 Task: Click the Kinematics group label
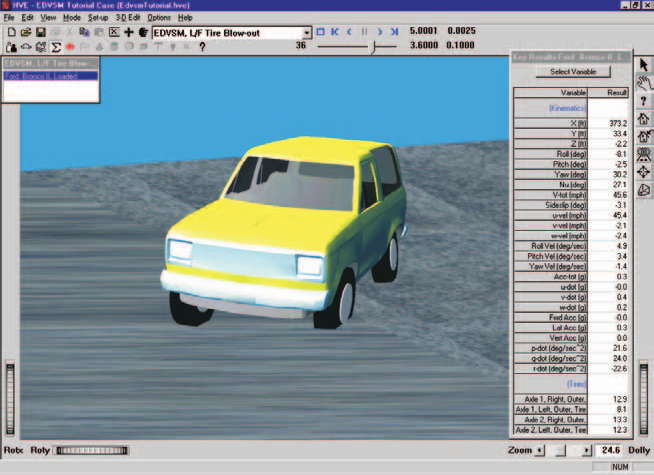[x=567, y=108]
